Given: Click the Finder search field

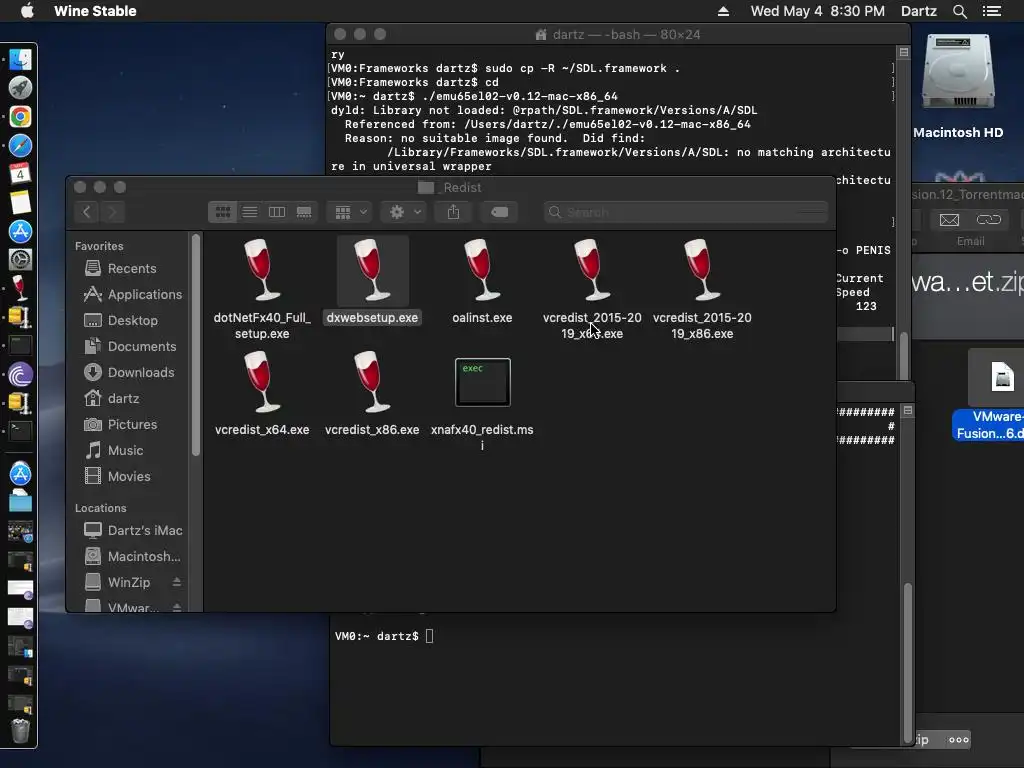Looking at the screenshot, I should click(x=686, y=212).
